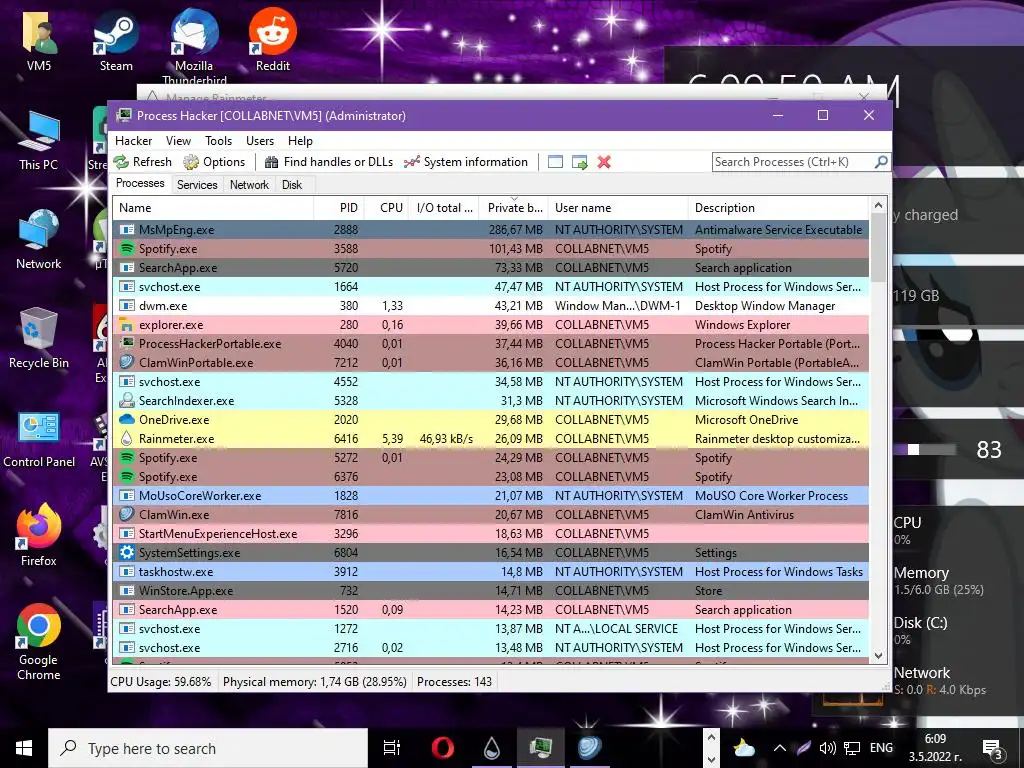Screen dimensions: 1024x768
Task: Select MoUsoCoreWorker.exe process
Action: pos(491,496)
